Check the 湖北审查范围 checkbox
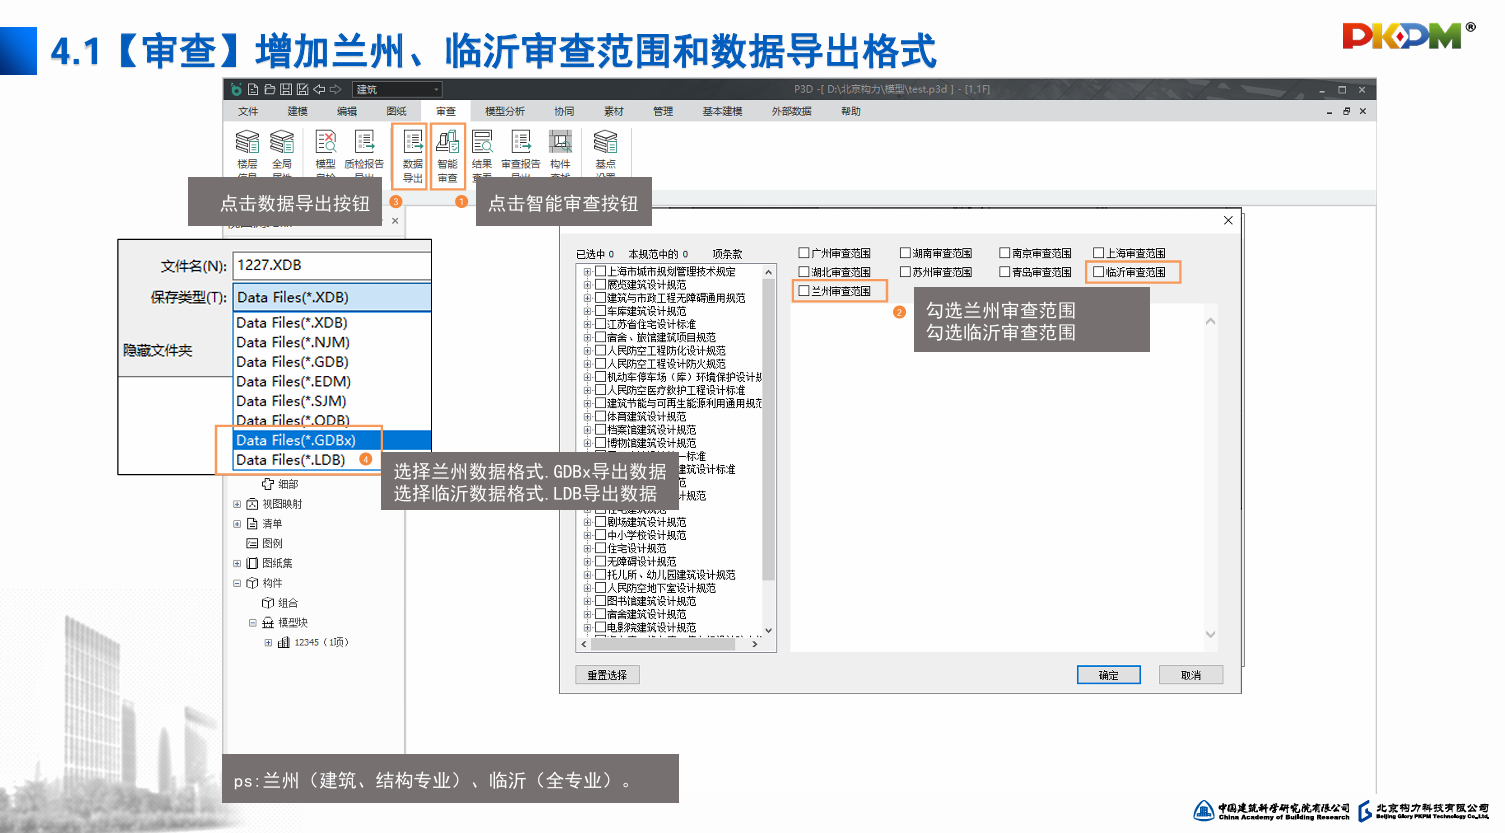 point(804,272)
